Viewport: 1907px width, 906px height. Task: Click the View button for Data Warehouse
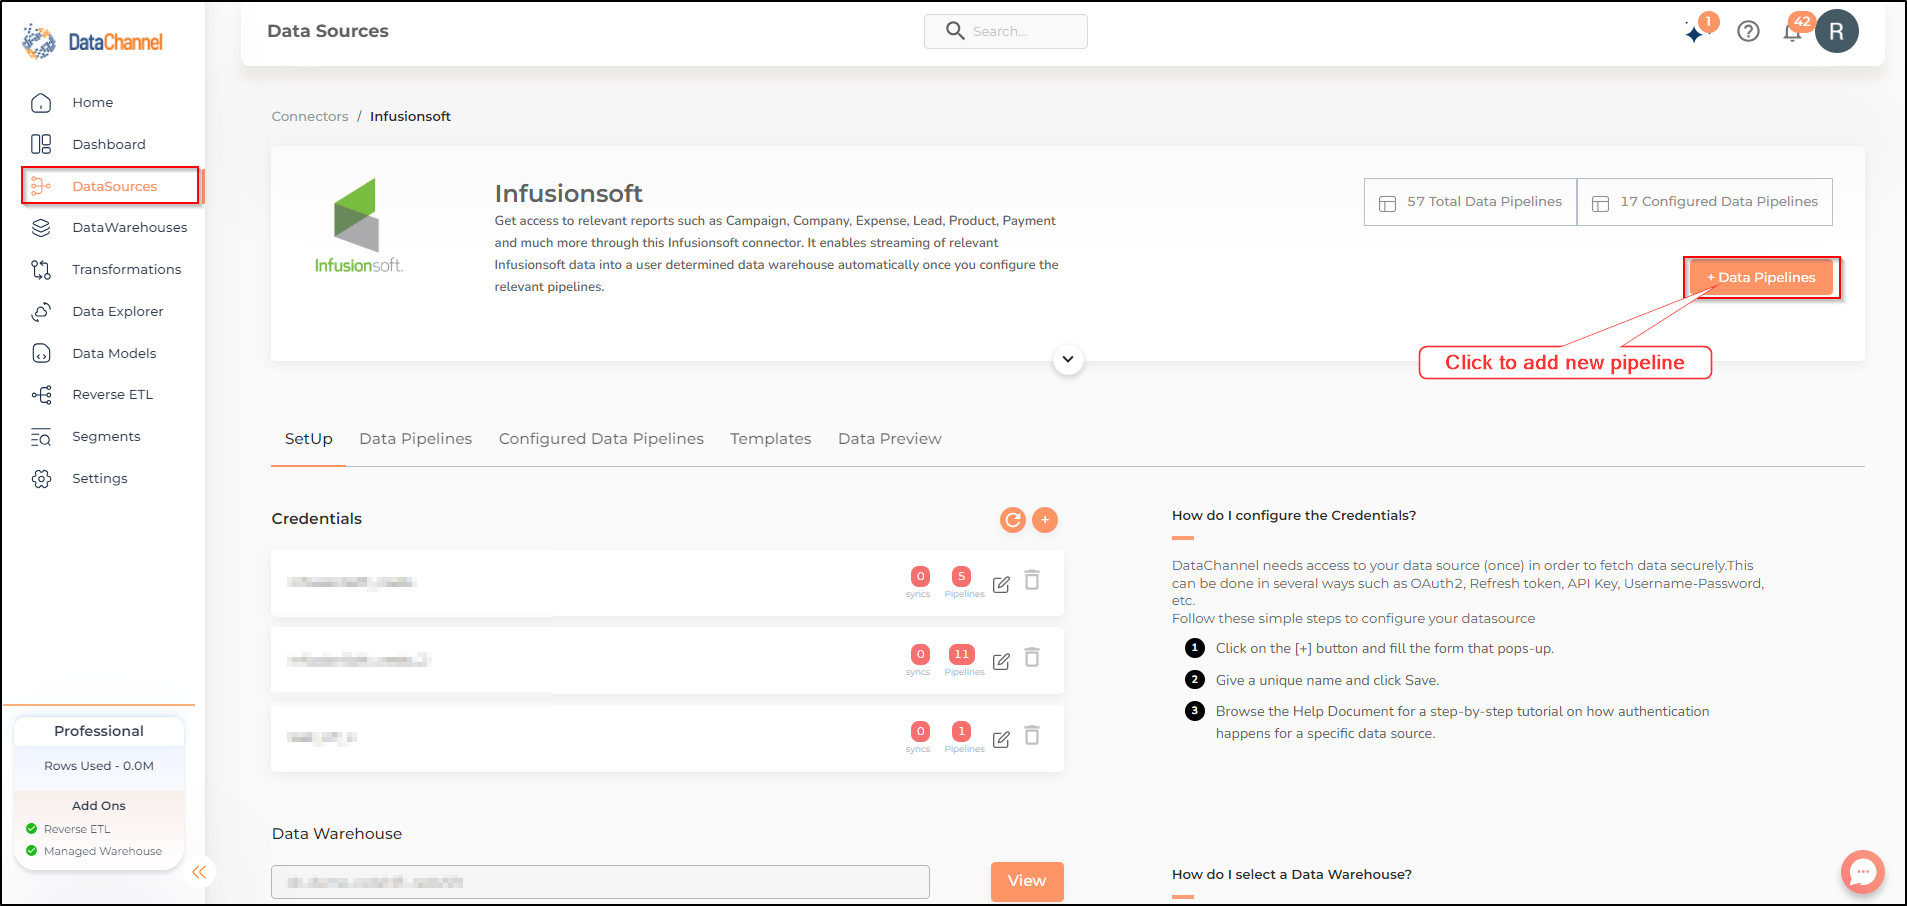click(1027, 881)
